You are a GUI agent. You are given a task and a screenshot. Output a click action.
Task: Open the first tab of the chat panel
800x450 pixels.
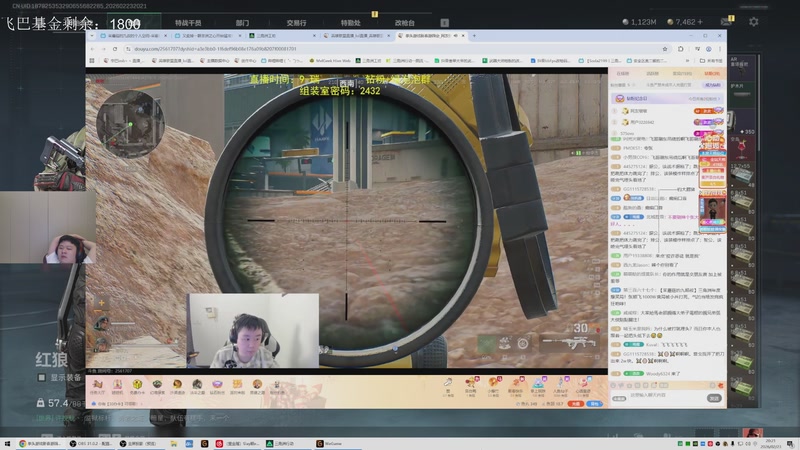(x=623, y=74)
